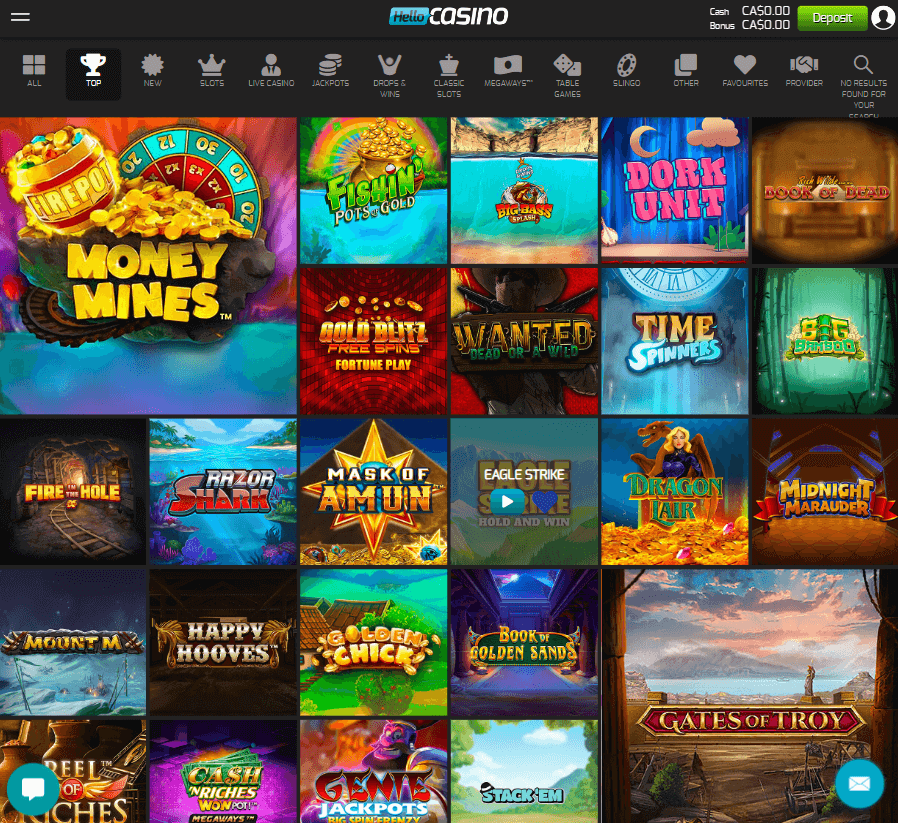Open Fire in the Hole game
This screenshot has height=823, width=898.
pos(73,492)
